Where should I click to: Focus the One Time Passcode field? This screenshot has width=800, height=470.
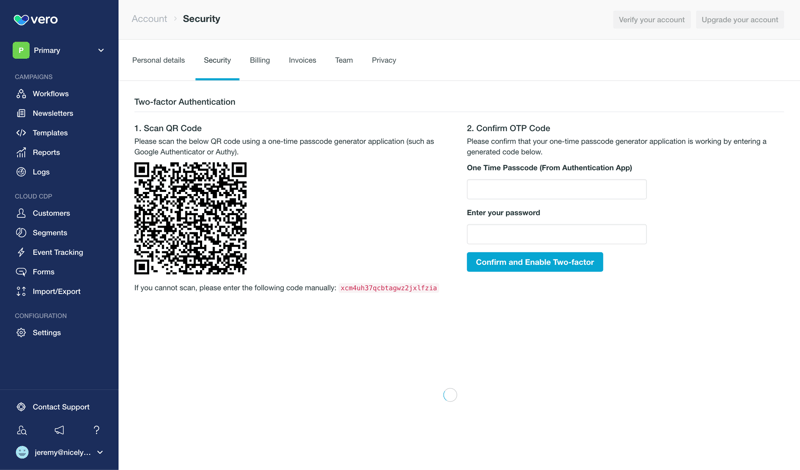pyautogui.click(x=556, y=189)
